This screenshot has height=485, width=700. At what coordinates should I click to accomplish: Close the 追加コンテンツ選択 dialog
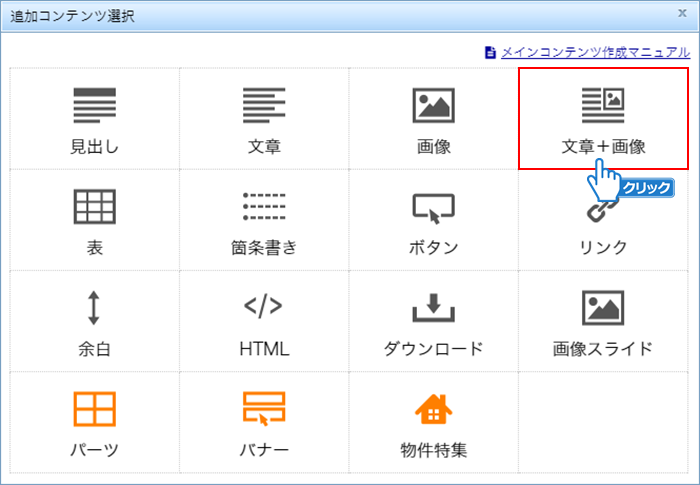682,13
